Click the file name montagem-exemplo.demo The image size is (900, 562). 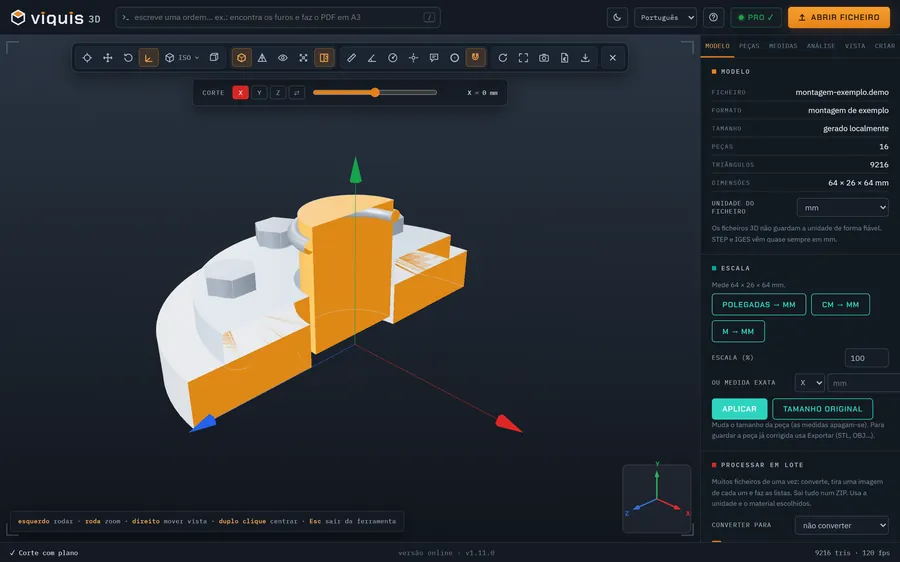841,92
